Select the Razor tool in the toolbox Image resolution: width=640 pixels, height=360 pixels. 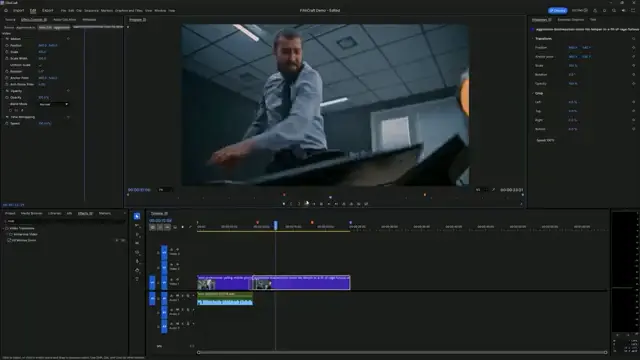[137, 243]
